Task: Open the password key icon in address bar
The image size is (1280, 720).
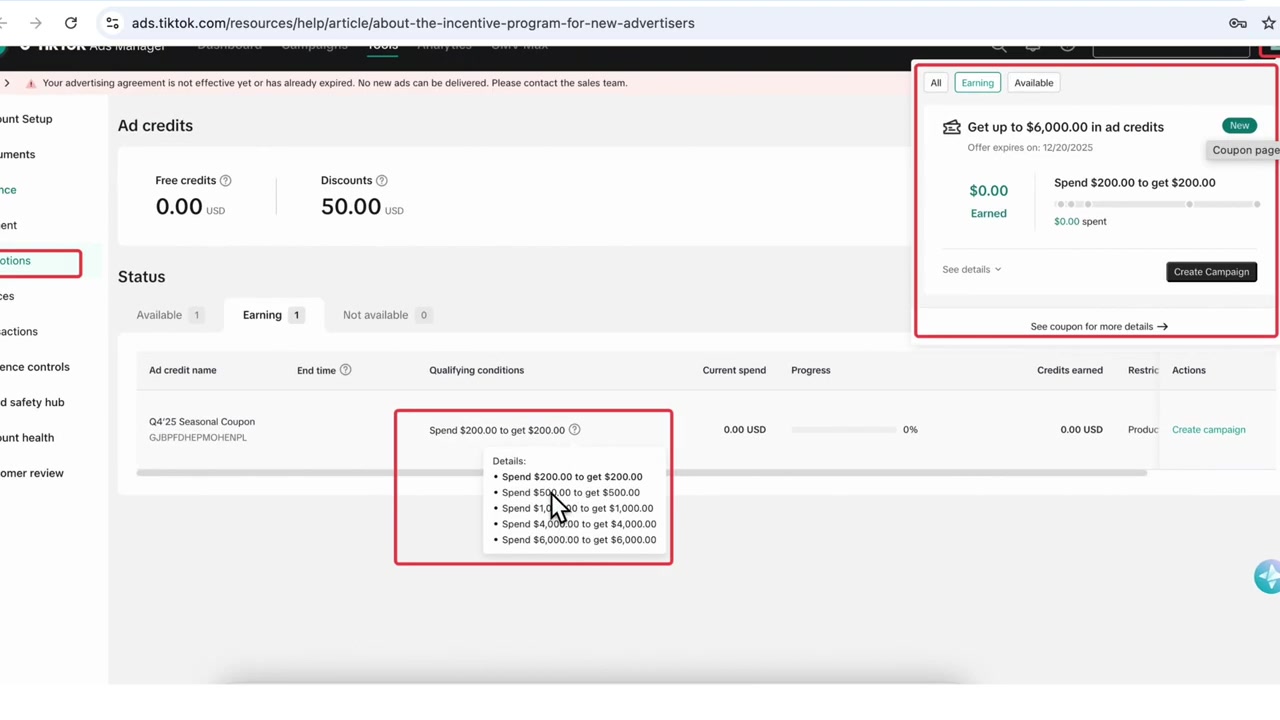Action: [1238, 23]
